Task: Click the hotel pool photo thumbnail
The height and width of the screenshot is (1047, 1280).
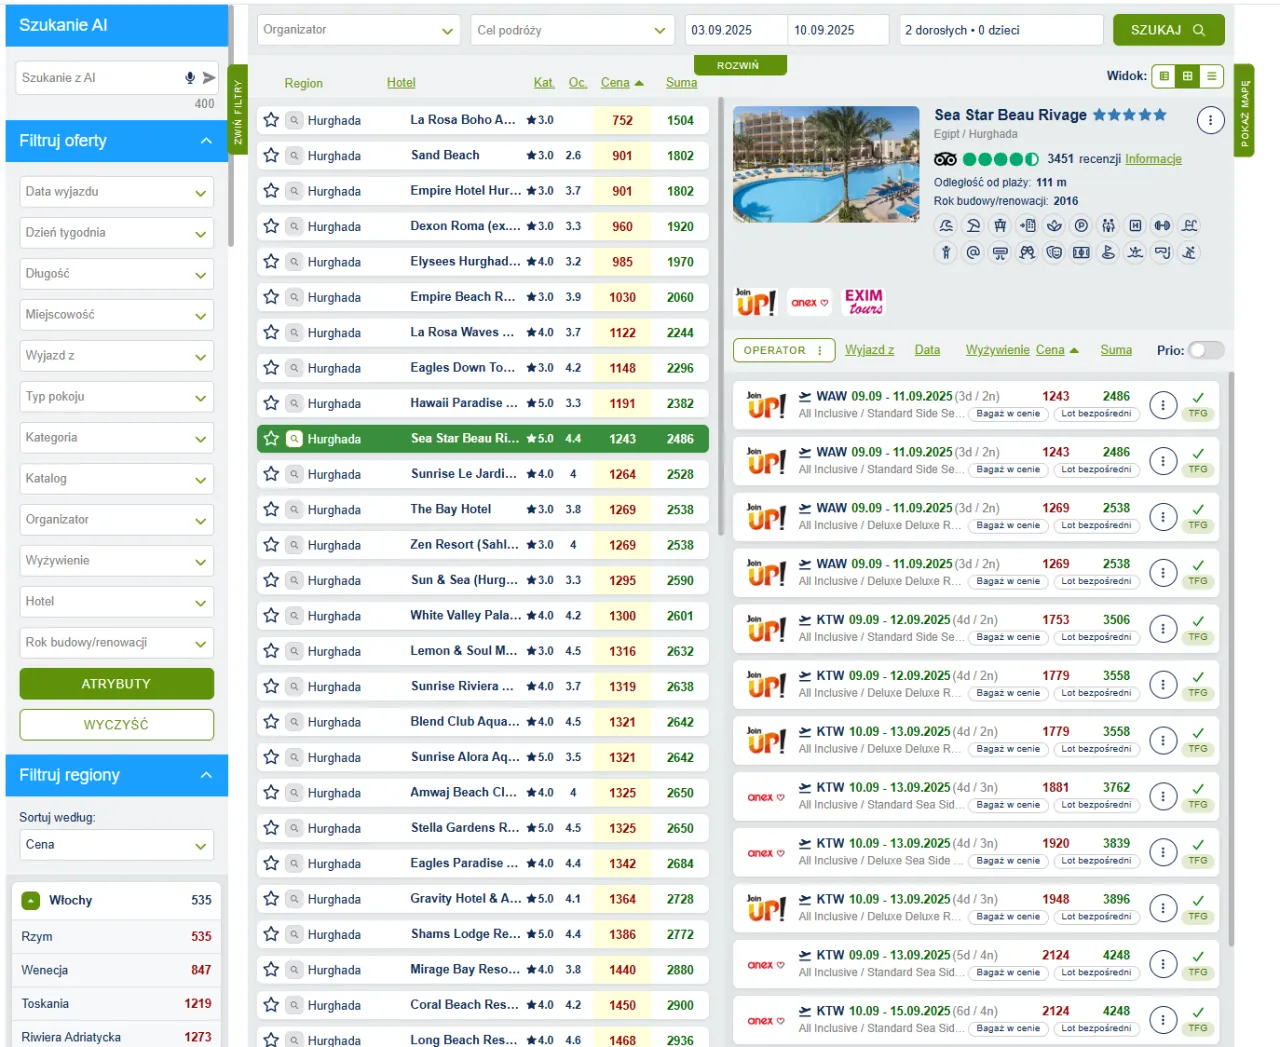Action: point(826,165)
